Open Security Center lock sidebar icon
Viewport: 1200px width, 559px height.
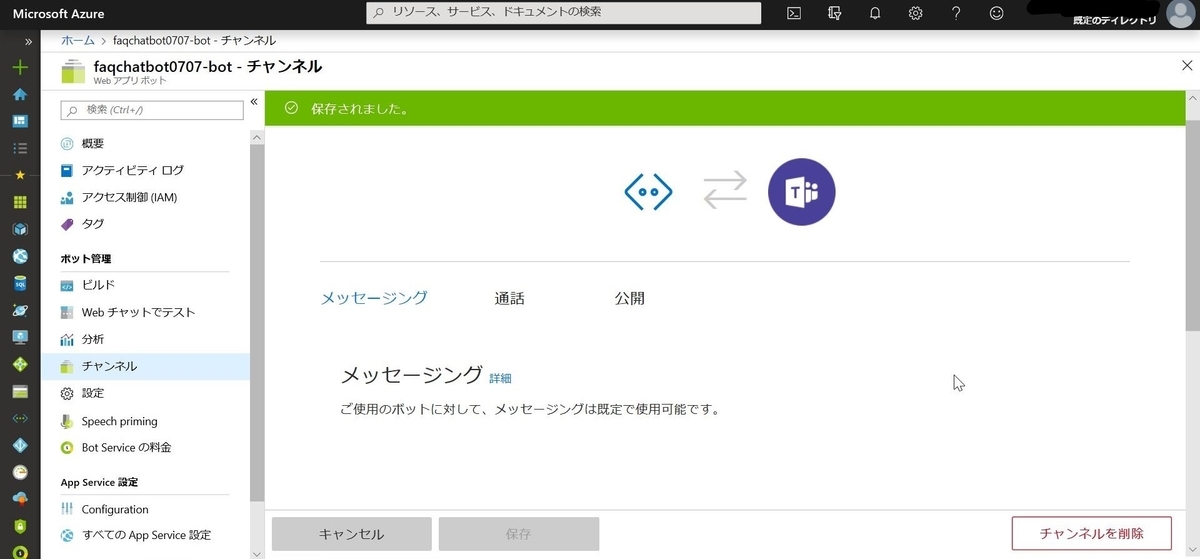[x=20, y=526]
